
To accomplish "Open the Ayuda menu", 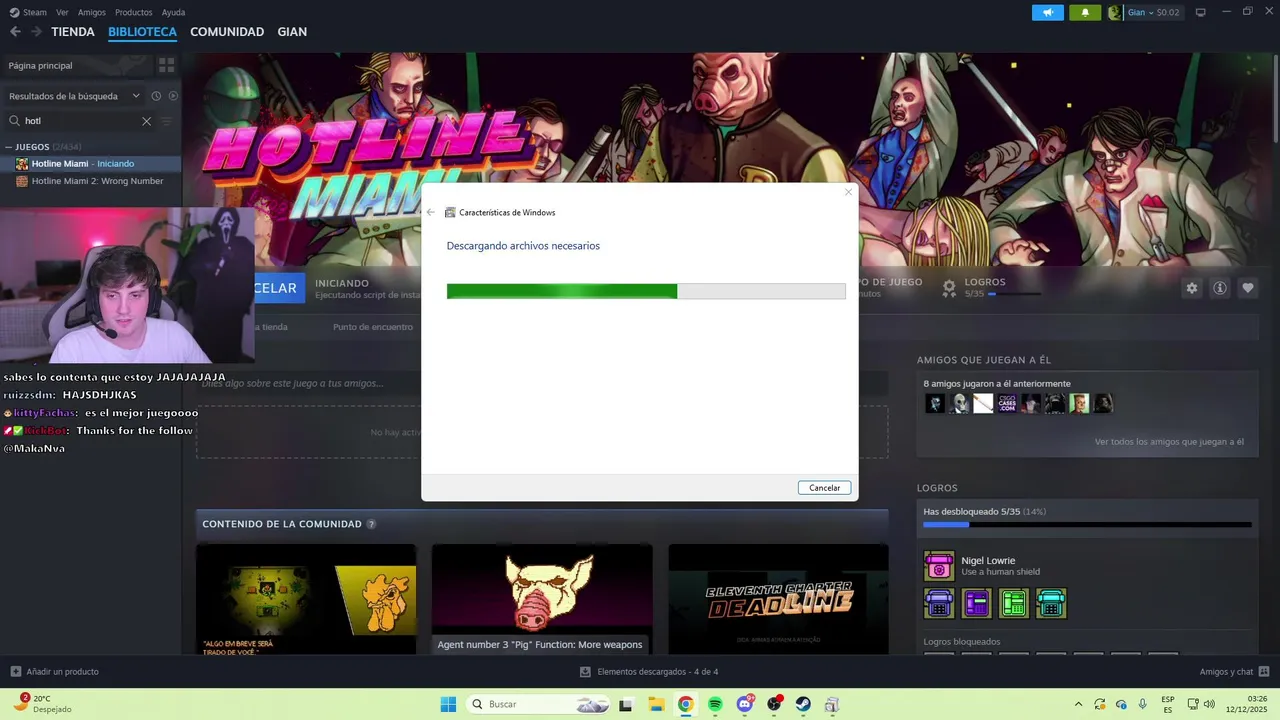I will click(173, 12).
